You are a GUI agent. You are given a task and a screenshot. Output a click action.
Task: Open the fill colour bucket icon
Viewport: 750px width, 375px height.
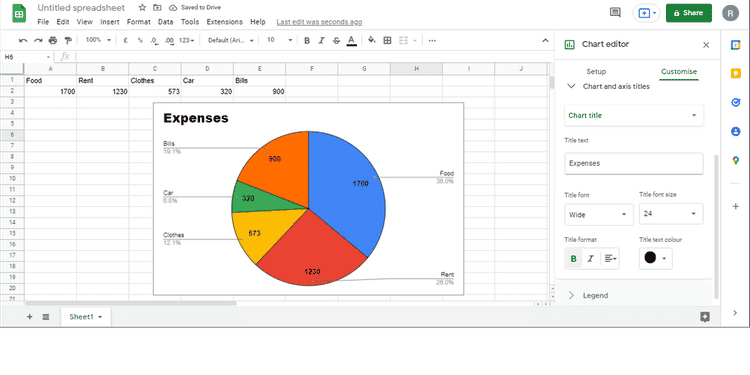(372, 41)
